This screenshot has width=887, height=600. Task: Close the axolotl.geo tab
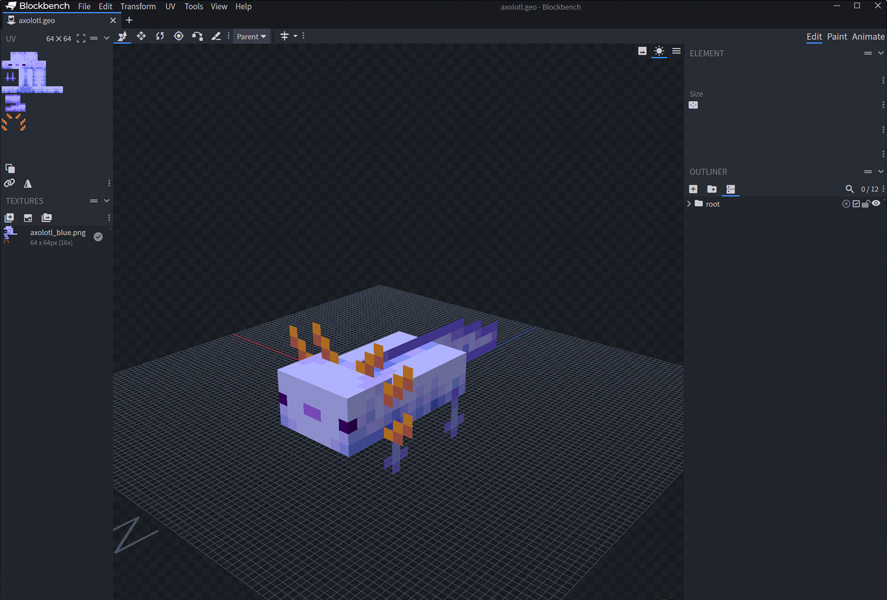coord(113,20)
